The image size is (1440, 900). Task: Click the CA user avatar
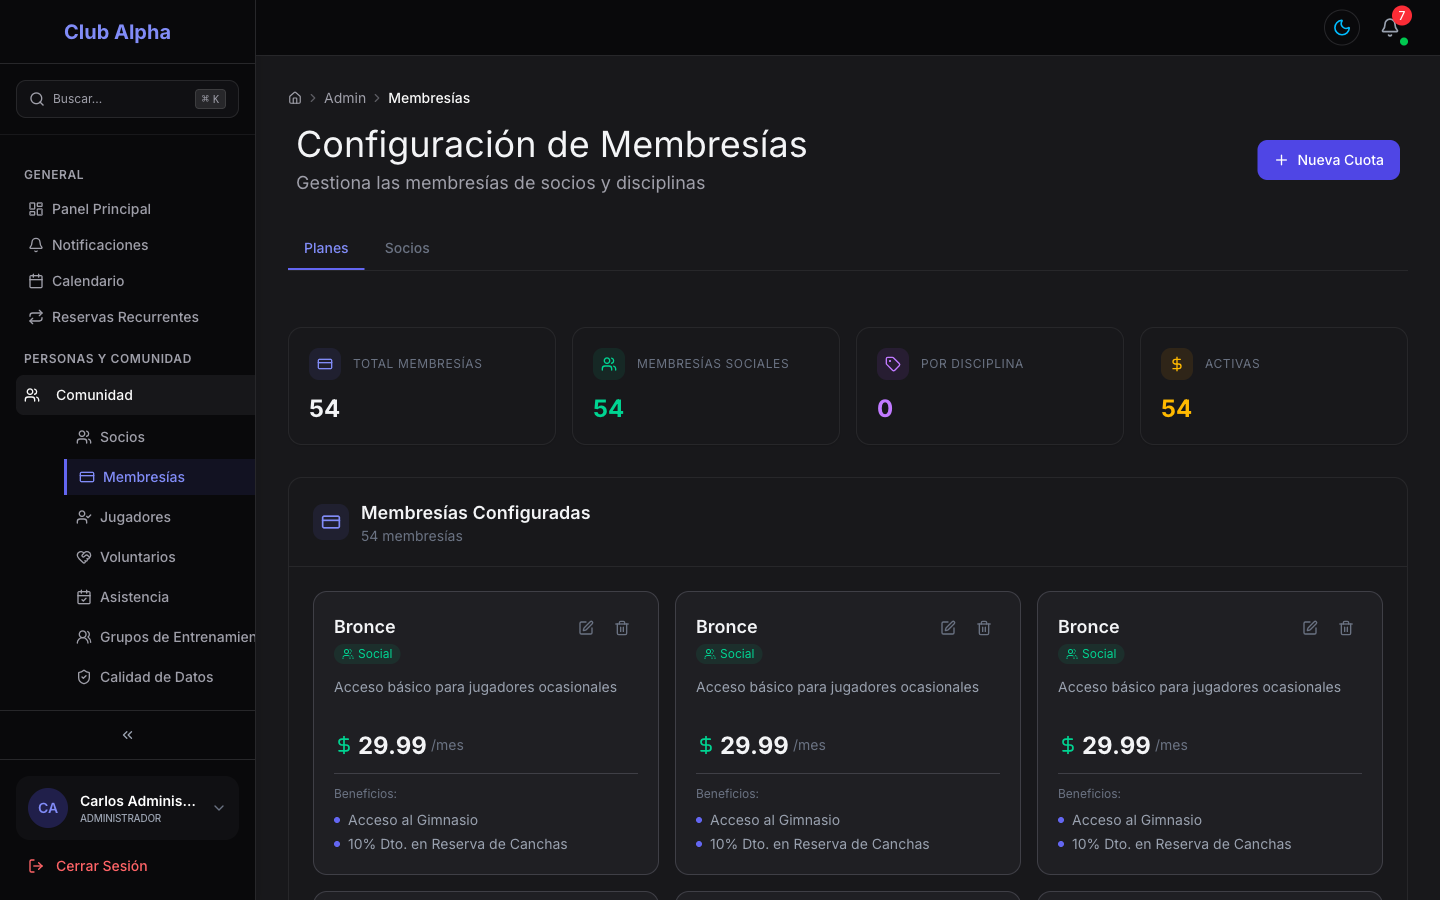(x=48, y=808)
